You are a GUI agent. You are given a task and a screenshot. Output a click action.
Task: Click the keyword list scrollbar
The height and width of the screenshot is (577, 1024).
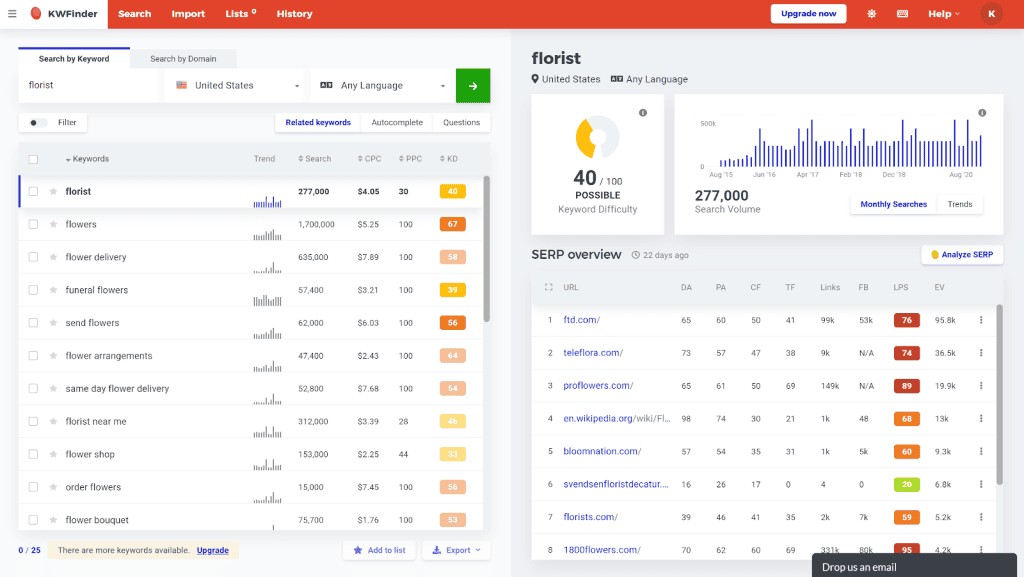point(486,248)
